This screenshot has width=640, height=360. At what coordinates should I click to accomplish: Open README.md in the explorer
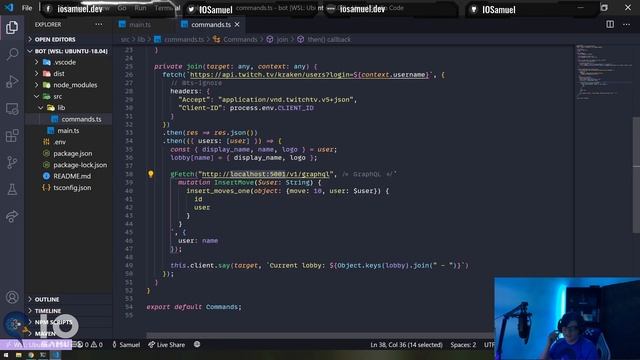[x=72, y=176]
